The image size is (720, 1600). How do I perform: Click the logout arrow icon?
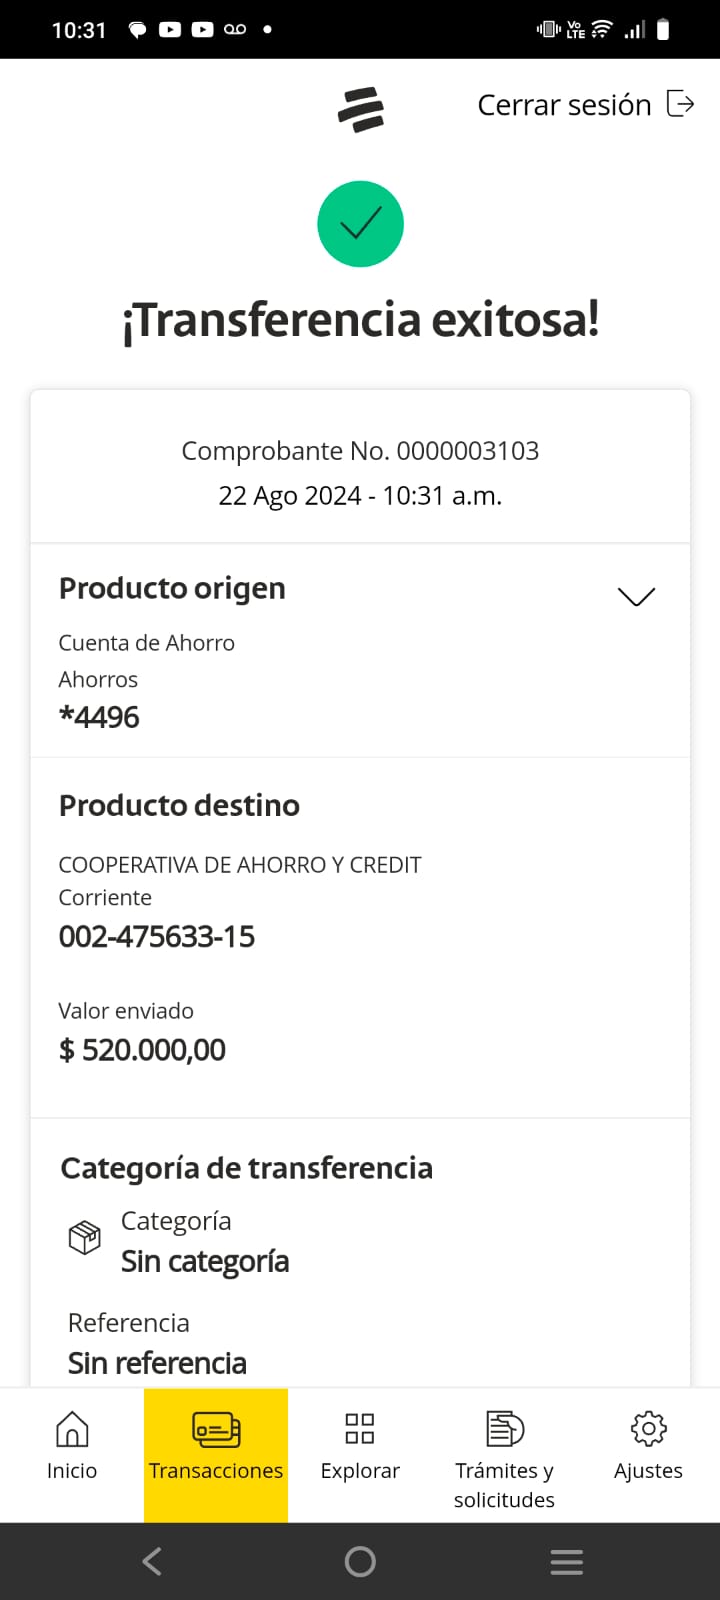(681, 104)
